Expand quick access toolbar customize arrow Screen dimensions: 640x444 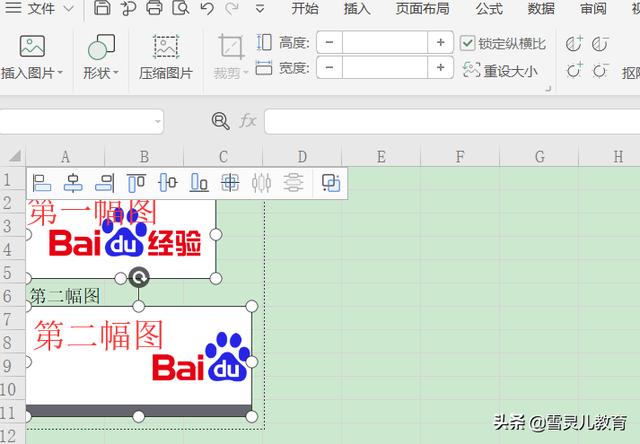point(260,9)
